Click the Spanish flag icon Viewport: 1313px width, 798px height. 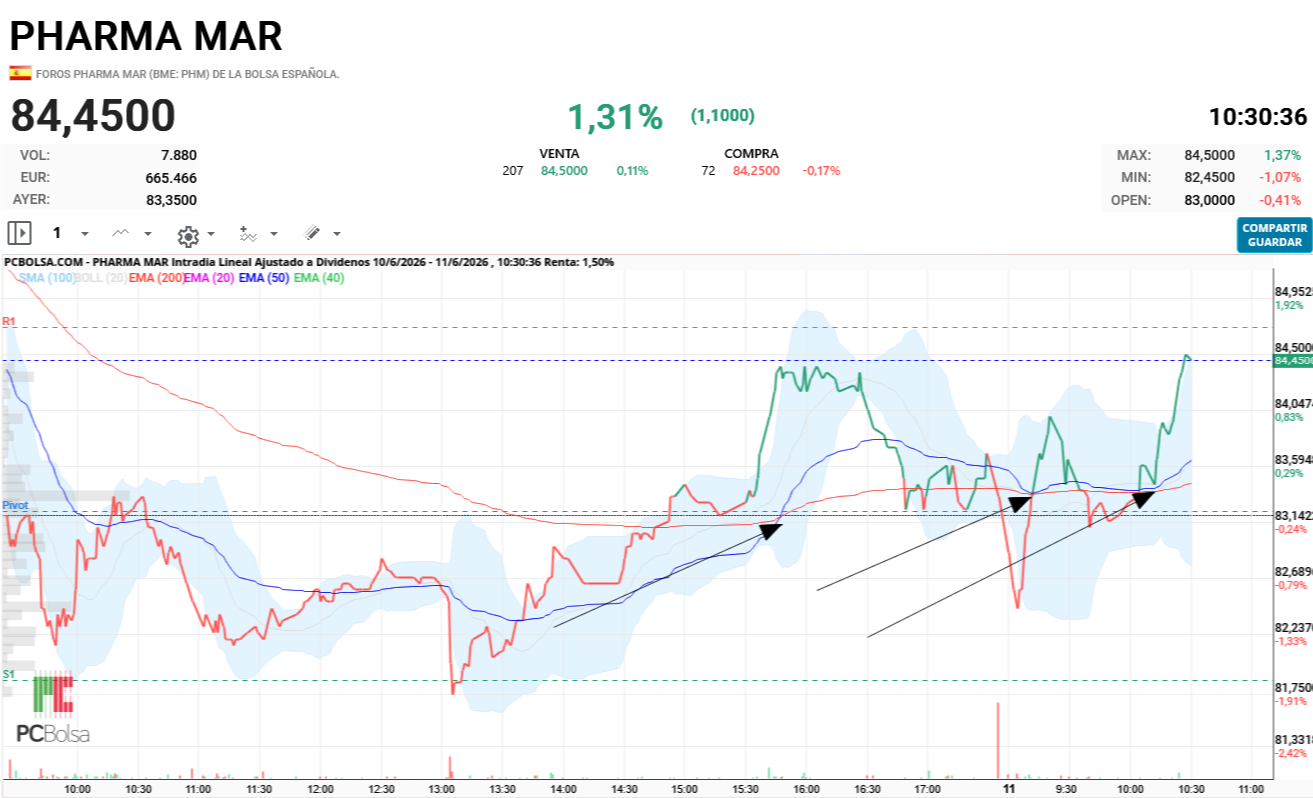(20, 73)
